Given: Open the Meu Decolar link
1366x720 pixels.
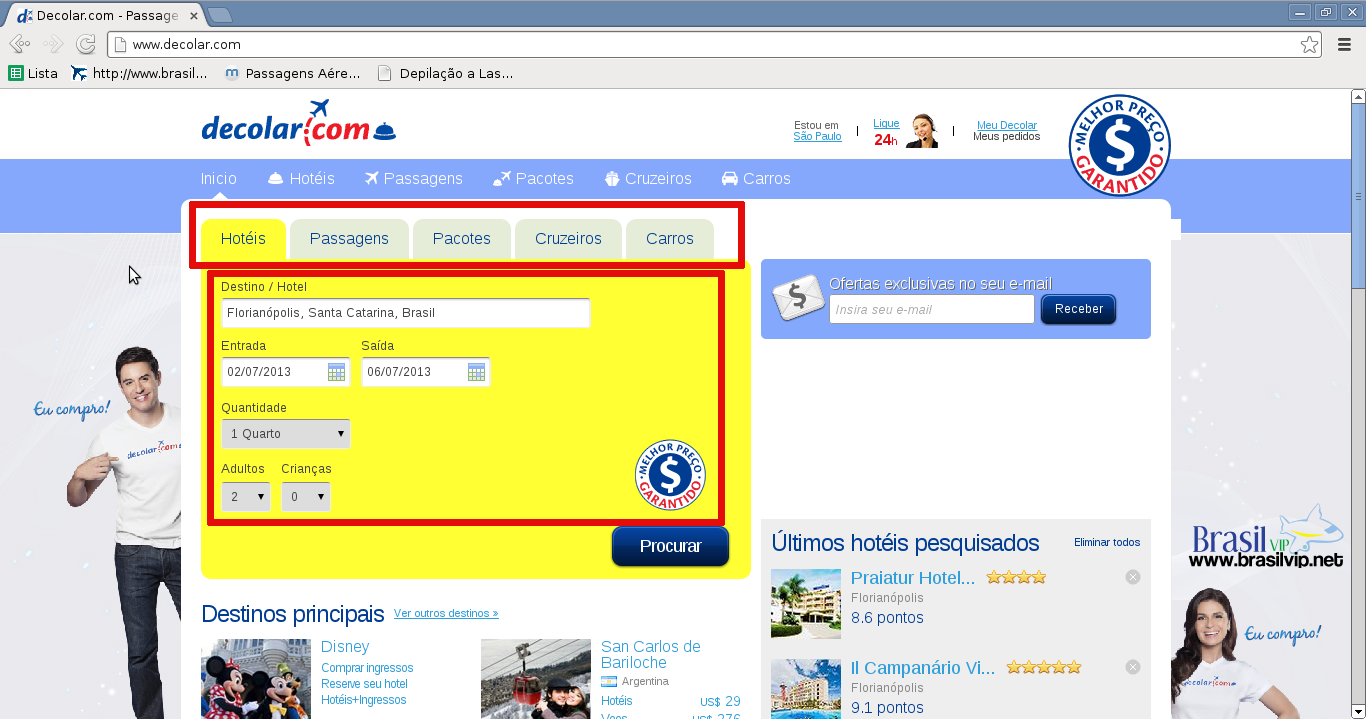Looking at the screenshot, I should pyautogui.click(x=1007, y=125).
